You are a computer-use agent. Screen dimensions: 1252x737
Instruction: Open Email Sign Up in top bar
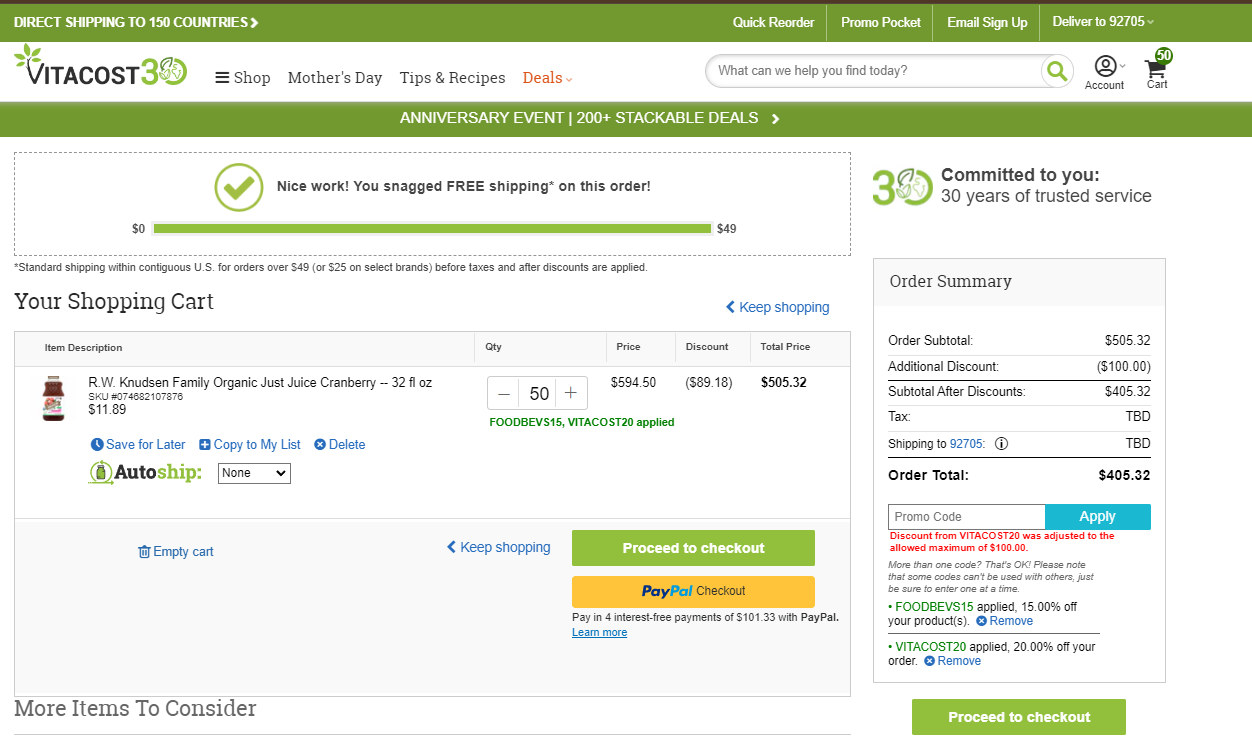pos(987,22)
